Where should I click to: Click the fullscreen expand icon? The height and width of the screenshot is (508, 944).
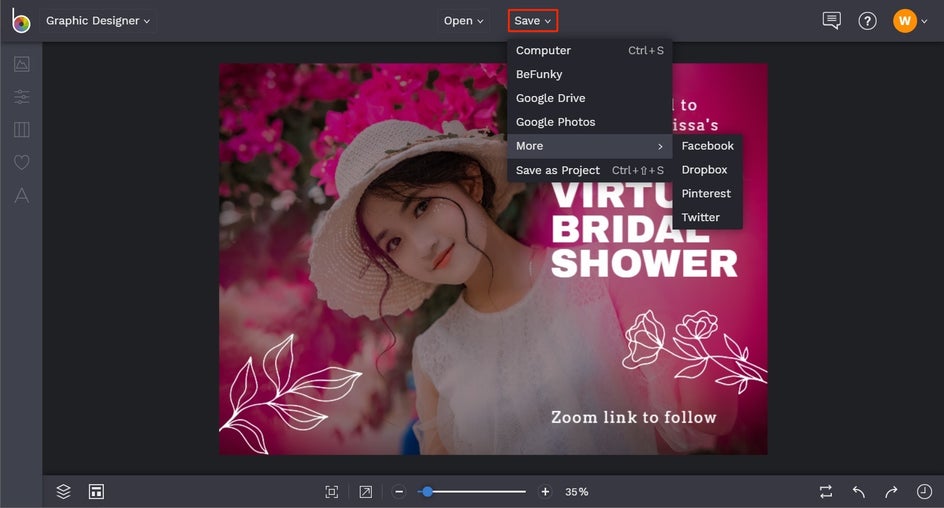365,492
